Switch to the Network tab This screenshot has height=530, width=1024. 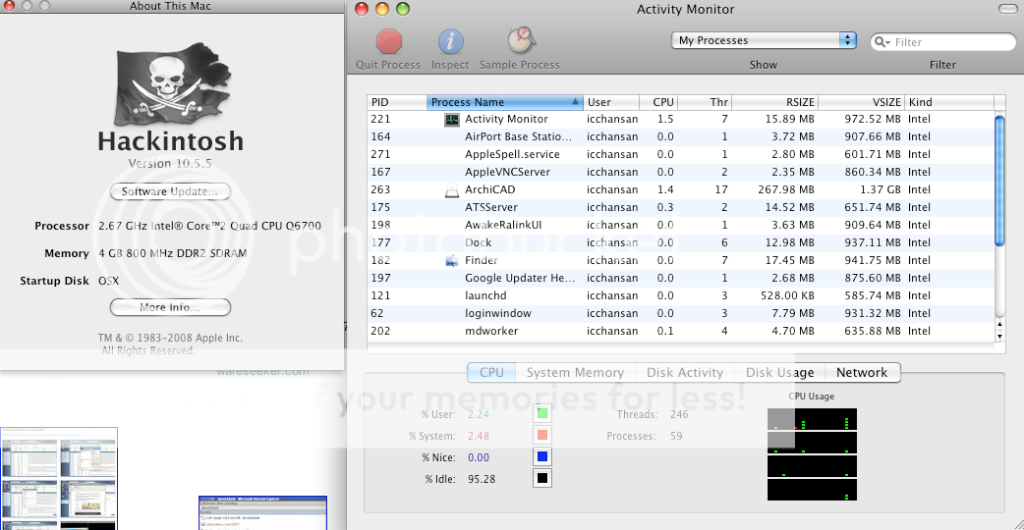point(862,373)
